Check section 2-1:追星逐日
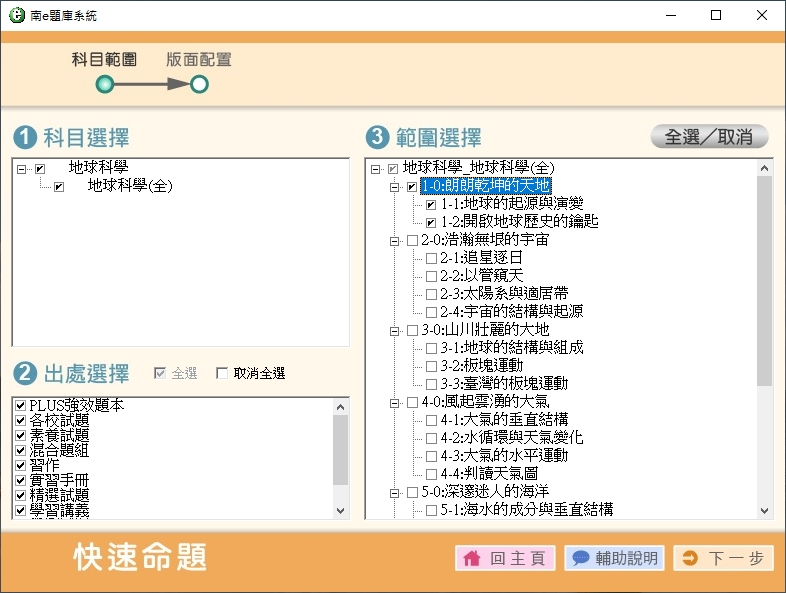 pyautogui.click(x=431, y=259)
